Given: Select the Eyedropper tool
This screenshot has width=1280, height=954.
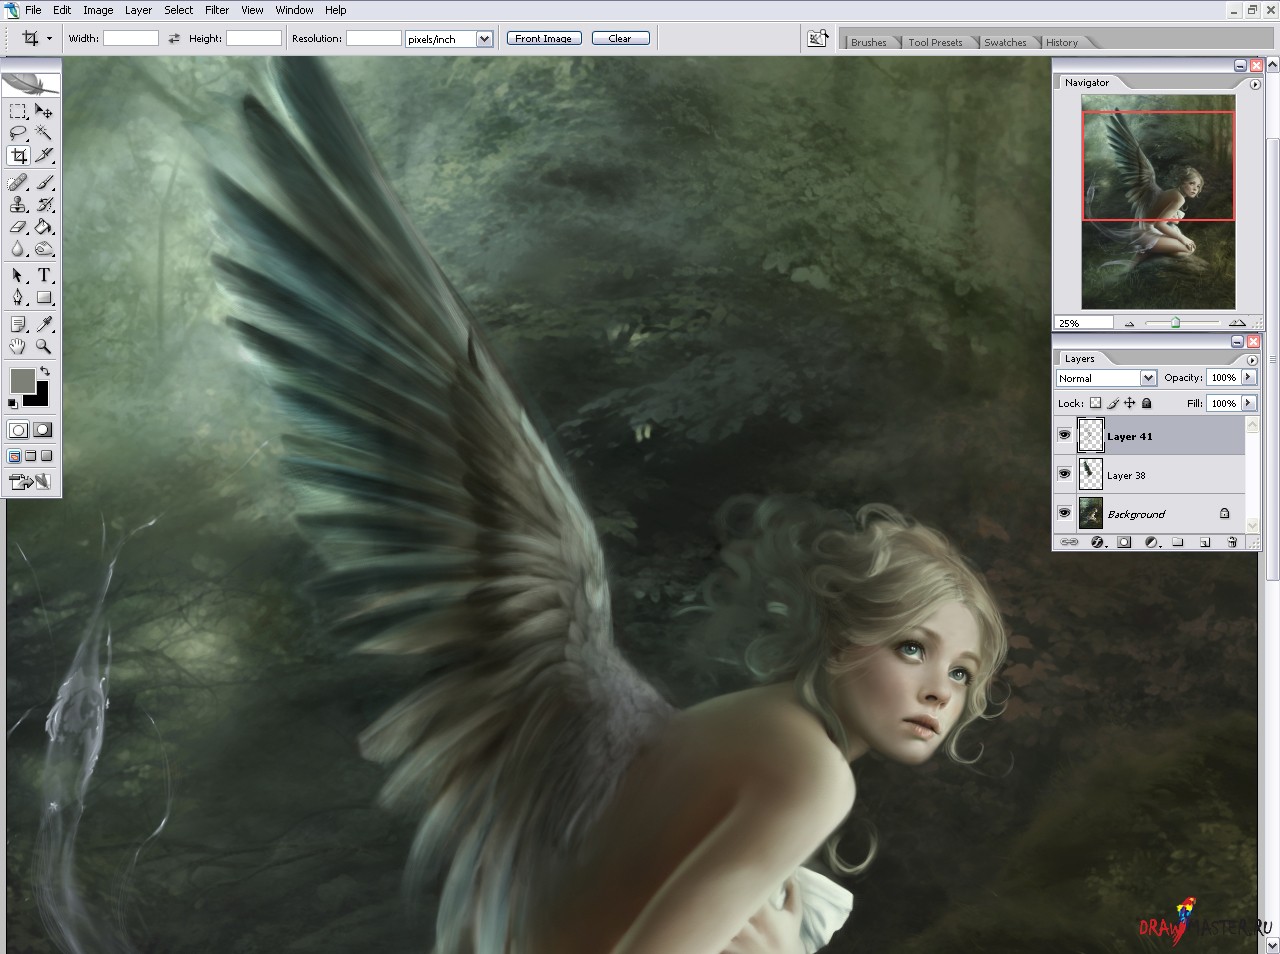Looking at the screenshot, I should click(44, 324).
